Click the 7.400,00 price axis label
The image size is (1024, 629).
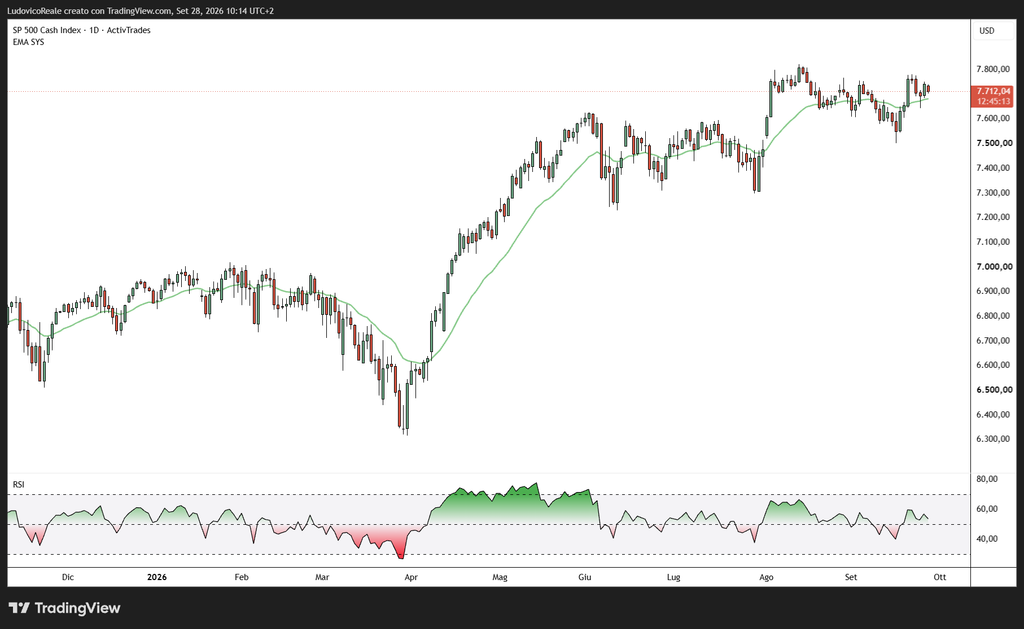click(994, 168)
